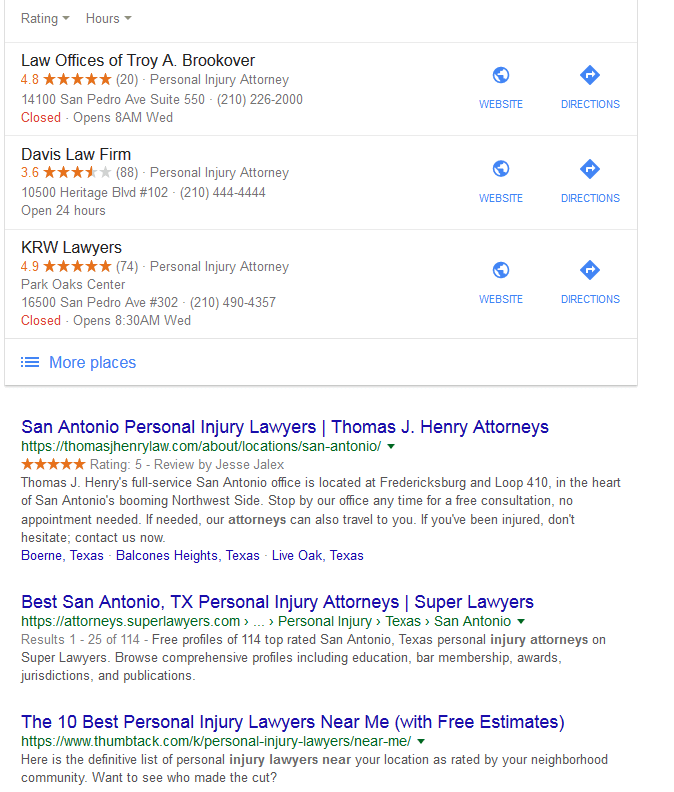
Task: Click directions icon for Davis Law Firm
Action: point(590,169)
